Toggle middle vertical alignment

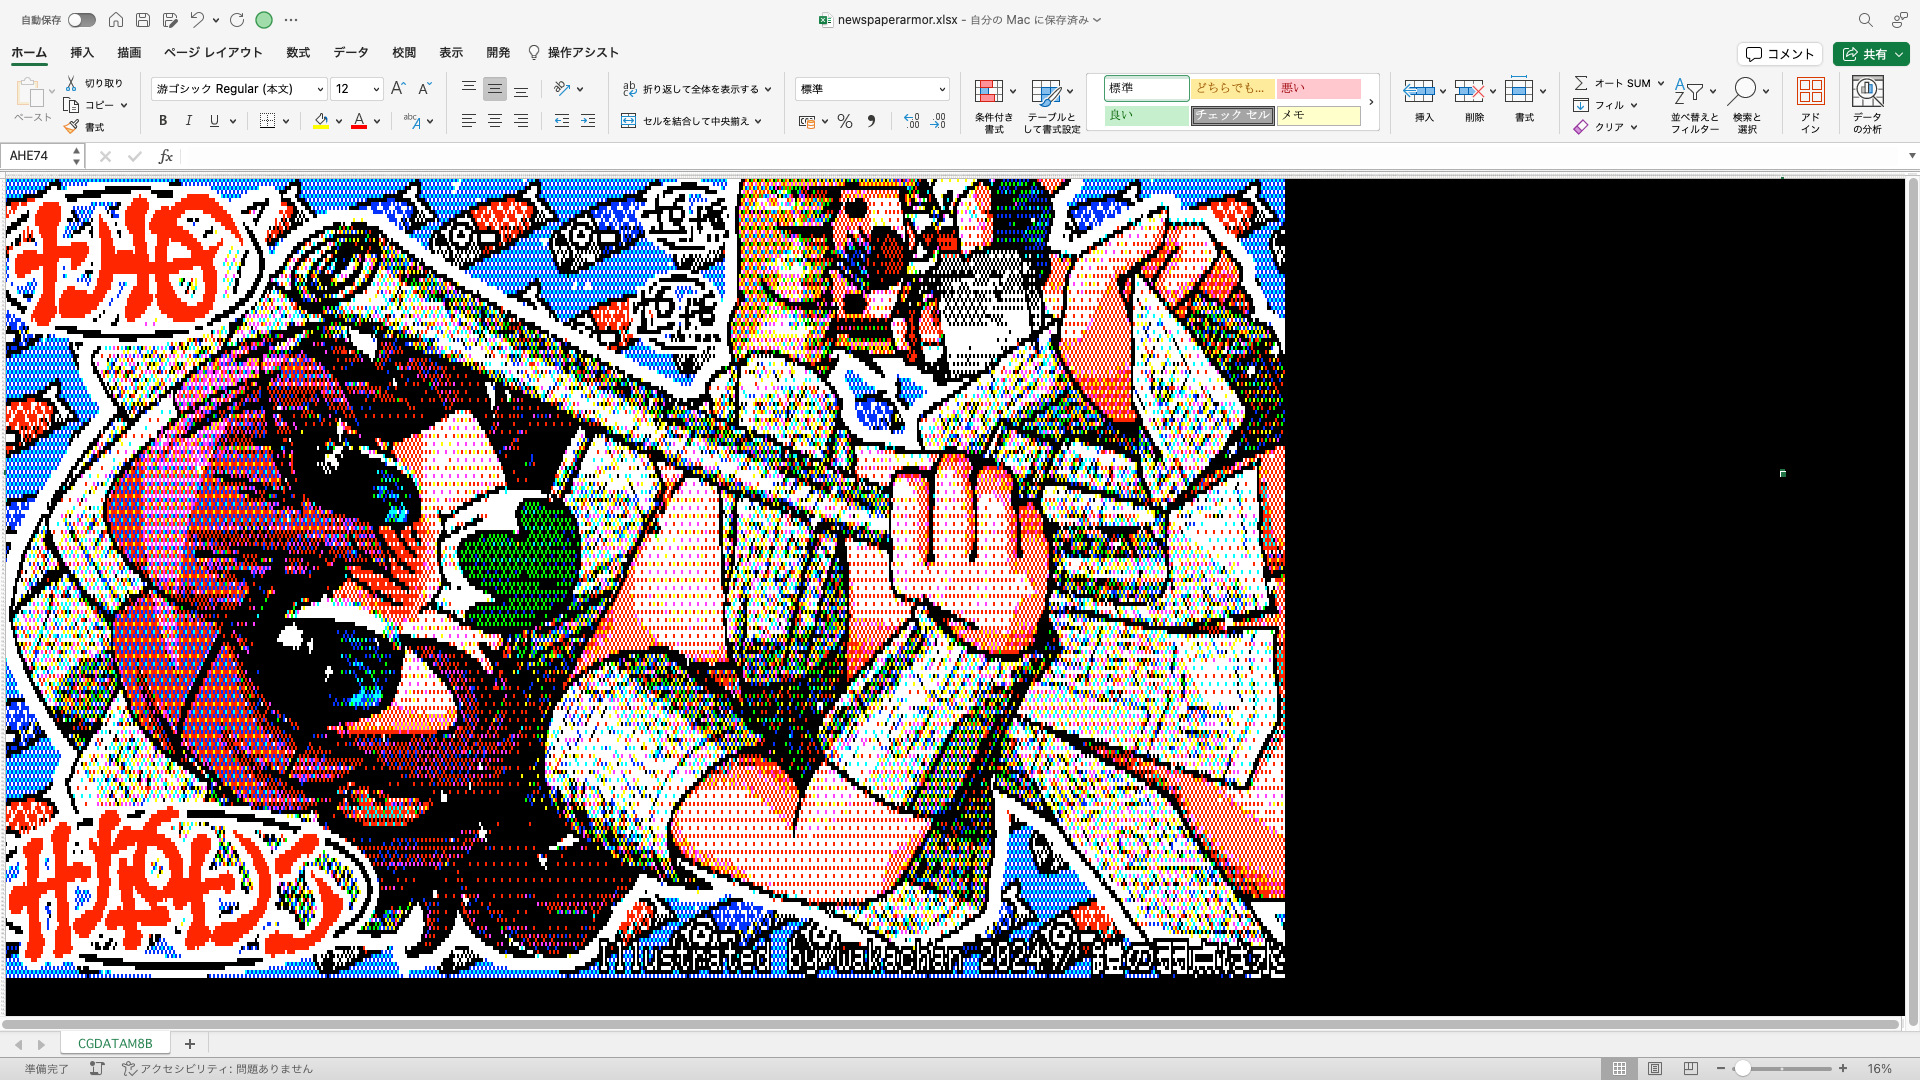click(495, 89)
